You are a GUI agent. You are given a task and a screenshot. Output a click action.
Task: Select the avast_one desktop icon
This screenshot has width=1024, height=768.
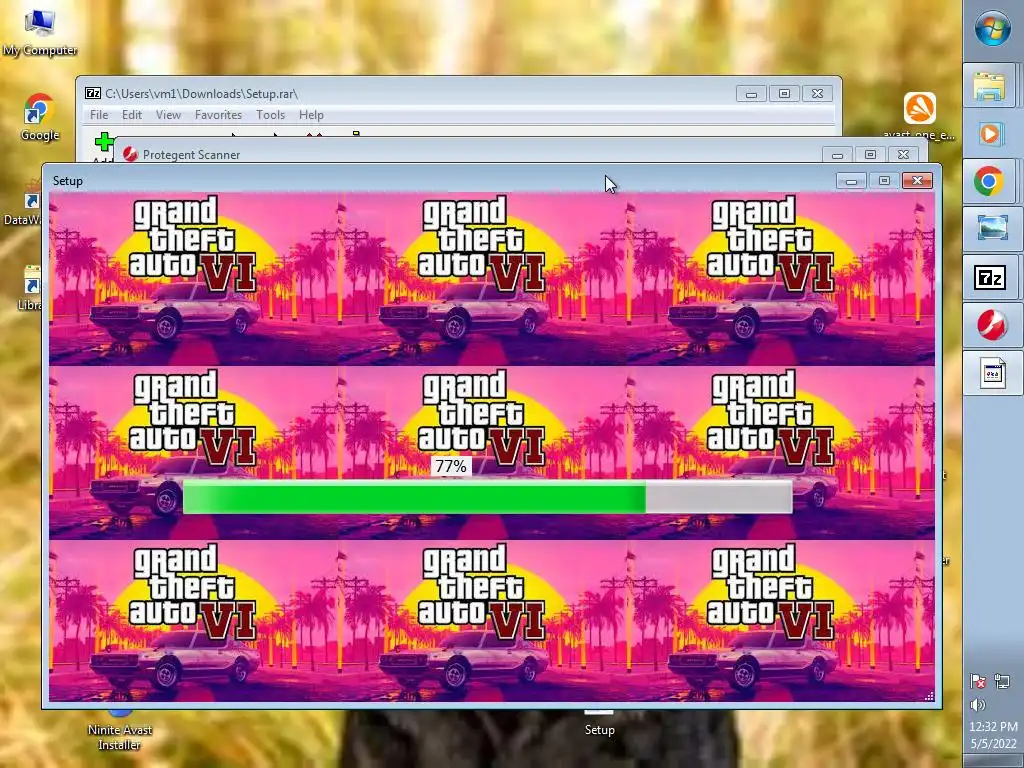click(920, 118)
